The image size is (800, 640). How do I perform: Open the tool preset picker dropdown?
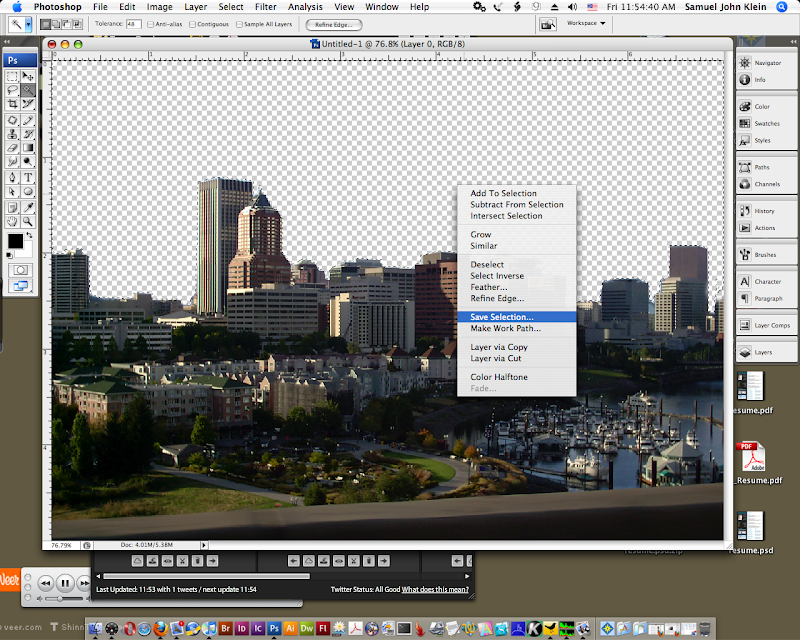point(30,23)
